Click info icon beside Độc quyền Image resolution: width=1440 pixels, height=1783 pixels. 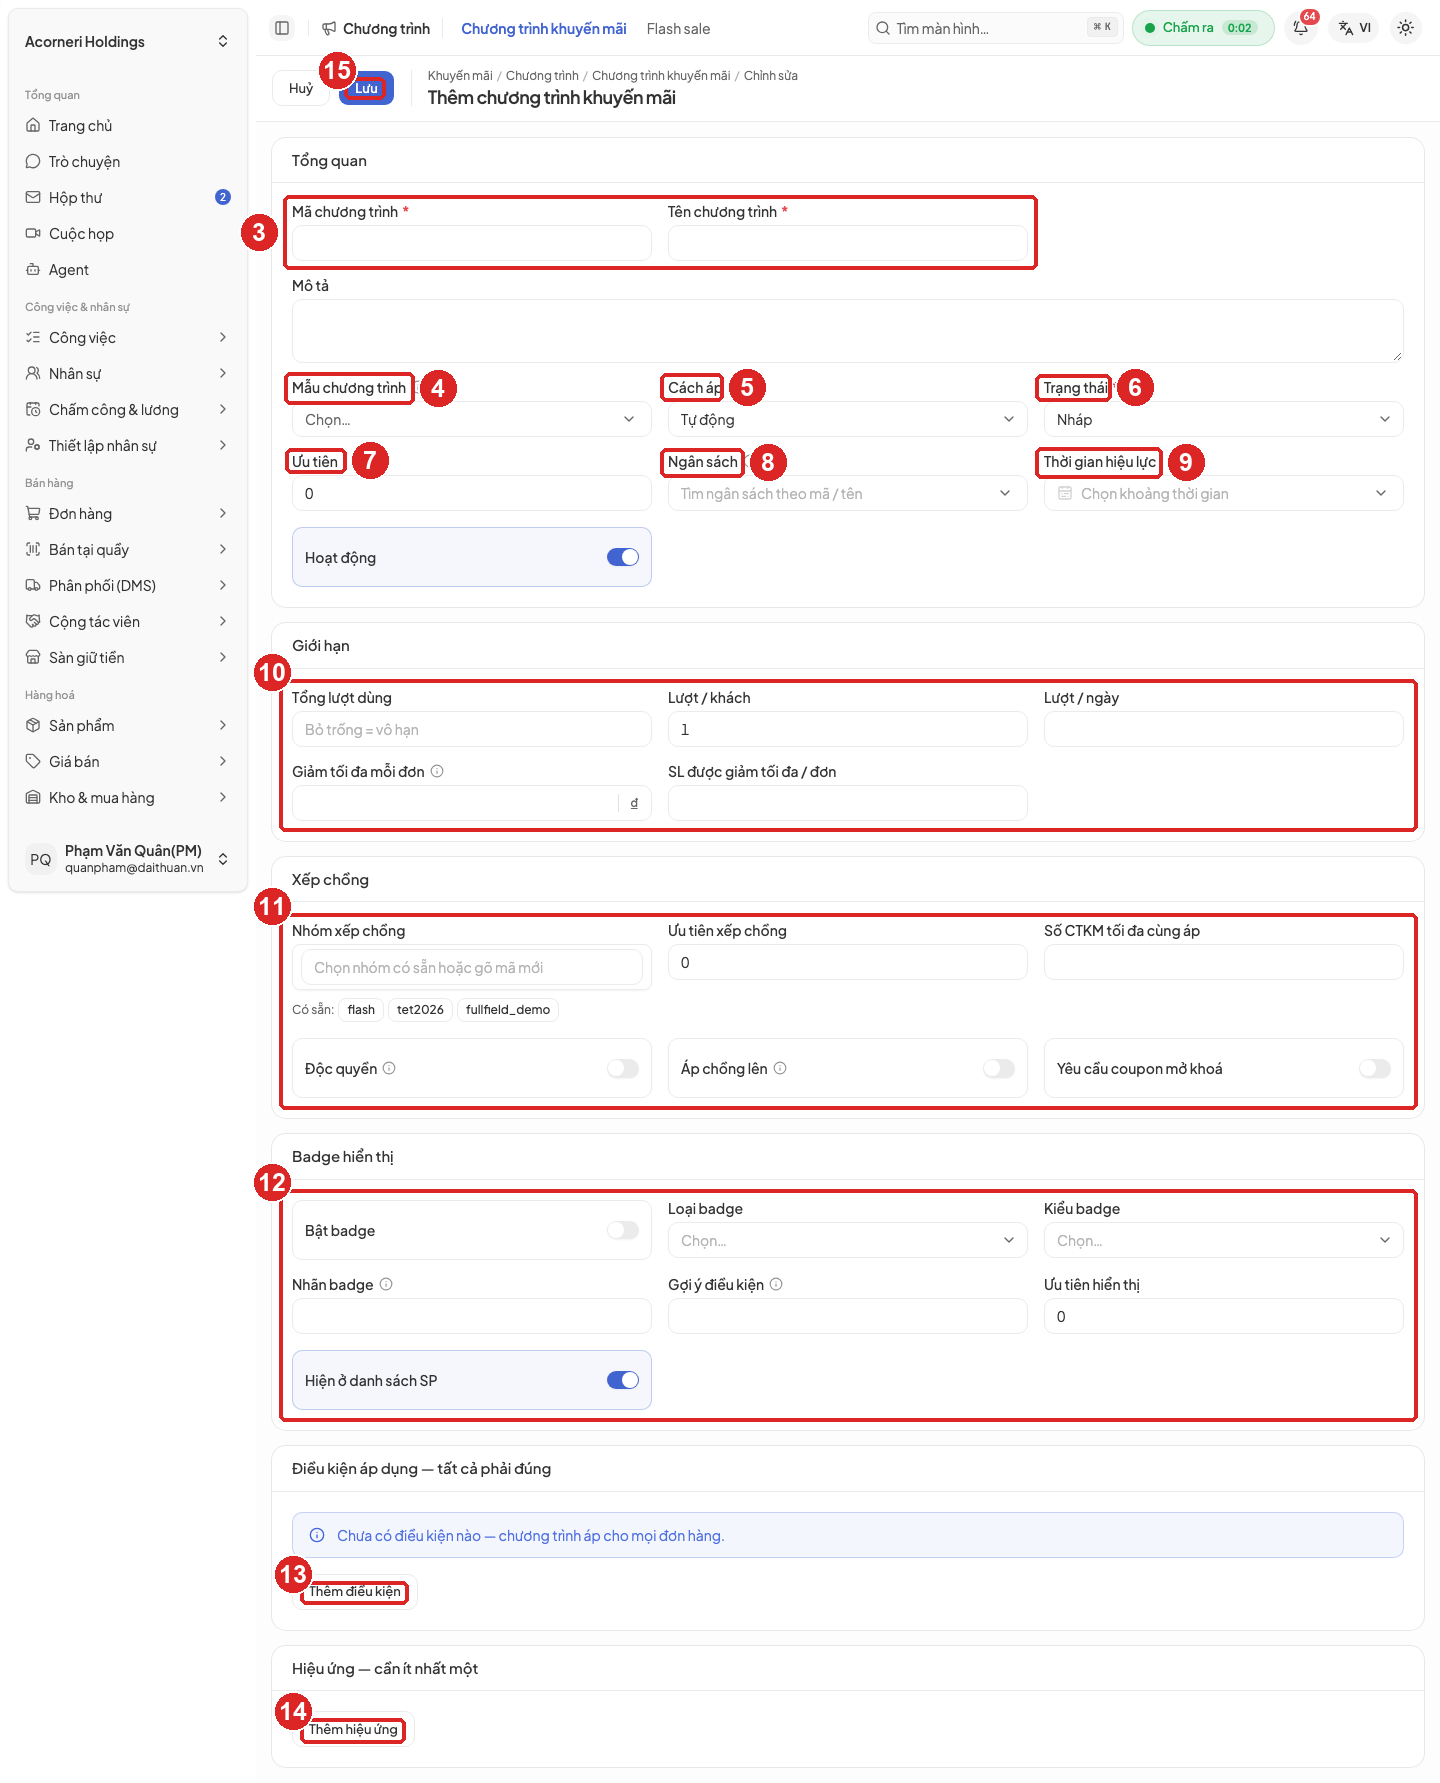[389, 1068]
